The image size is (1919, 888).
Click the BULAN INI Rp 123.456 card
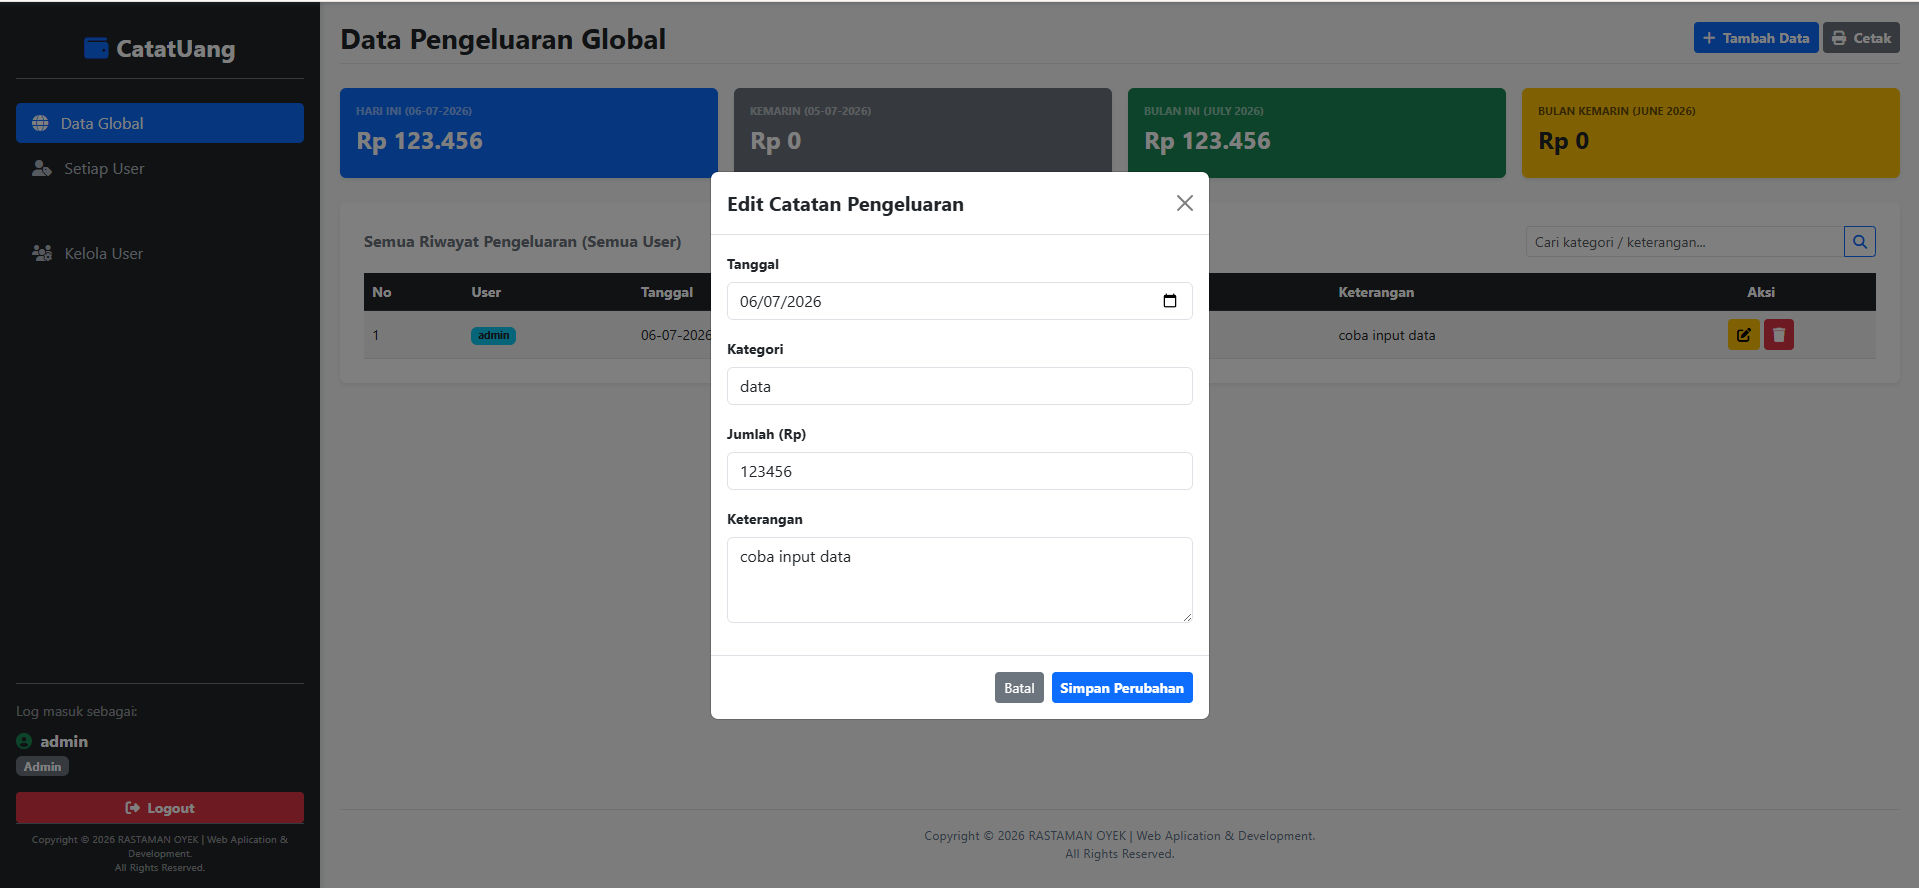point(1317,133)
